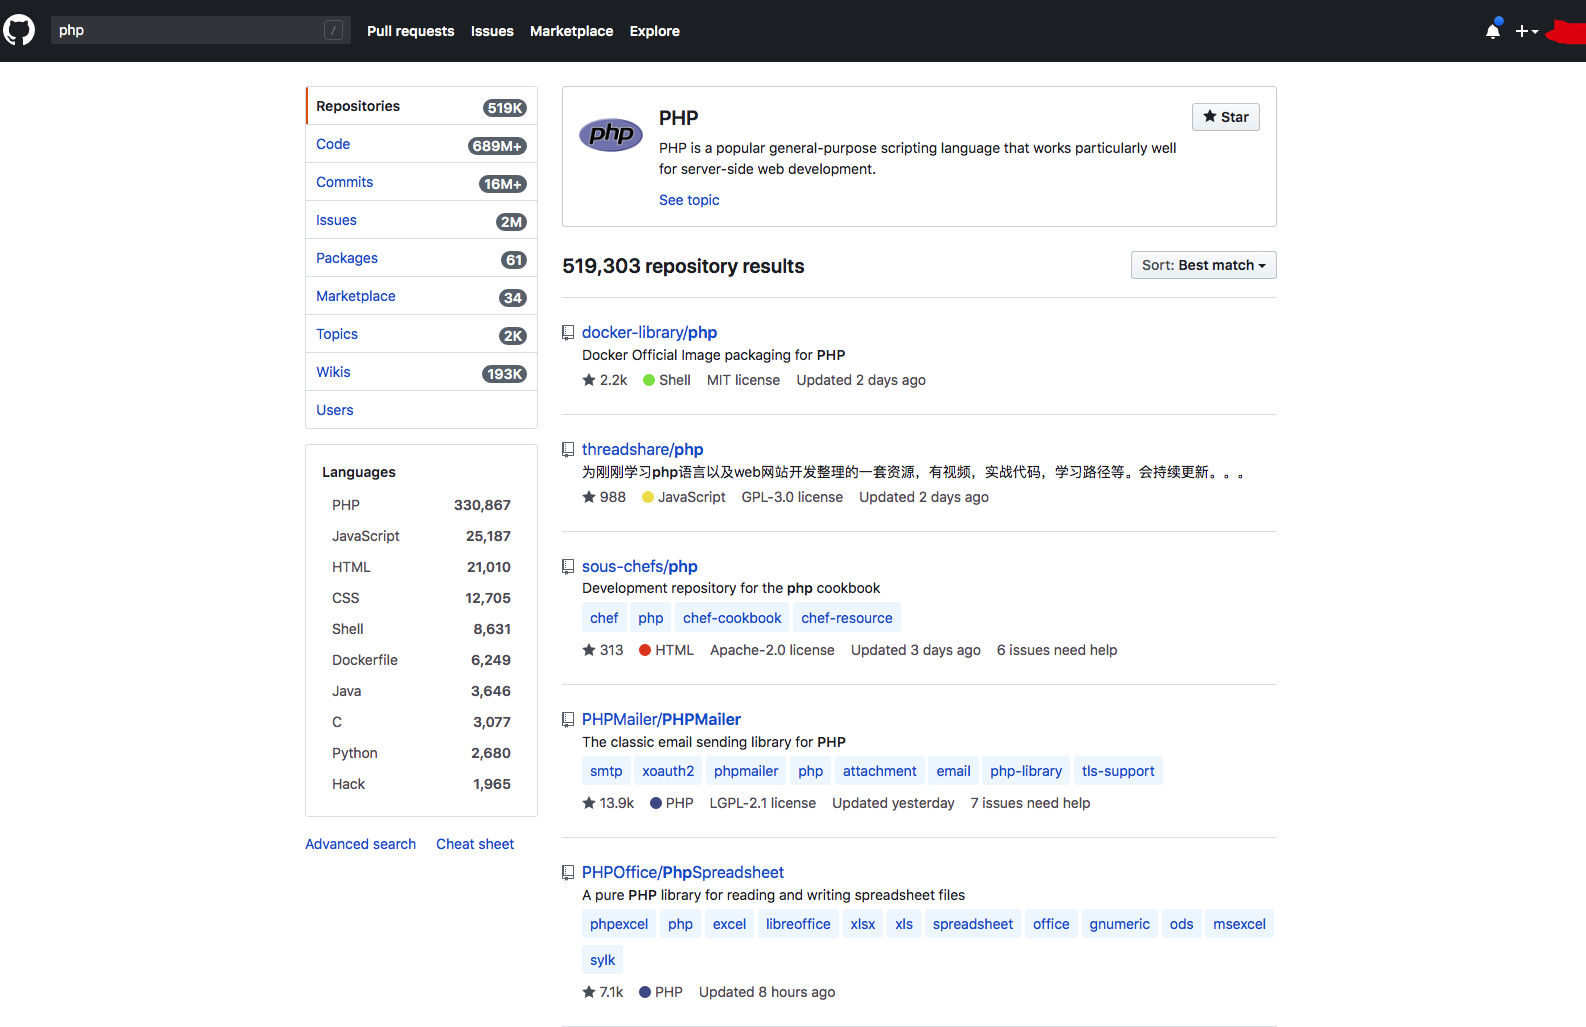Click the gnumeric topic tag

[1120, 924]
